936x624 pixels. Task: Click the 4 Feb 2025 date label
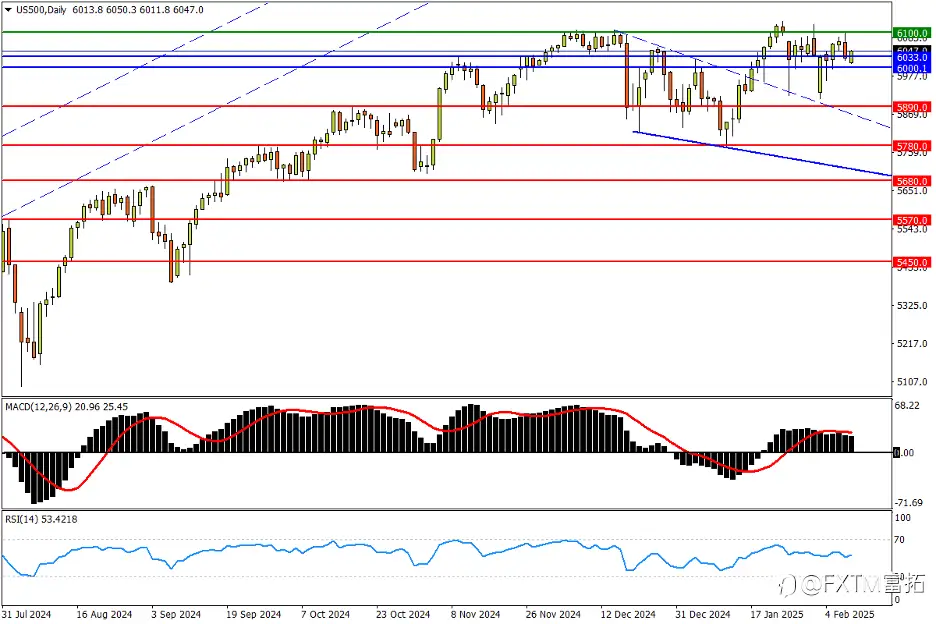tap(849, 614)
